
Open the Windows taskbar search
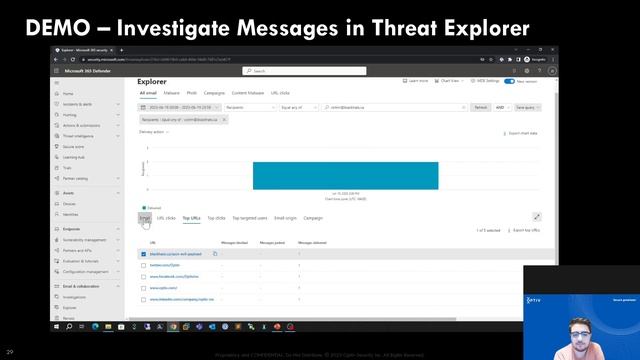[x=69, y=327]
